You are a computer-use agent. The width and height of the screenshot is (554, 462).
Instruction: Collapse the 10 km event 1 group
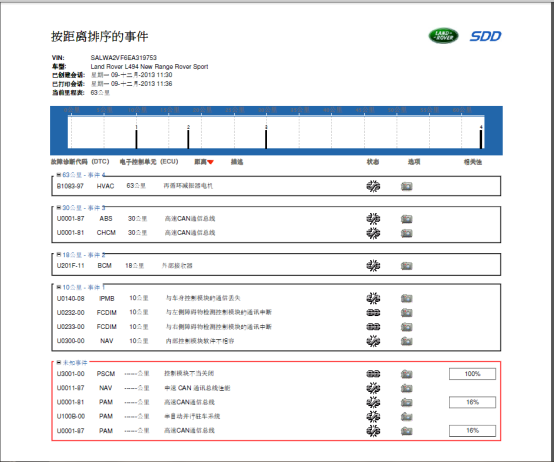click(x=59, y=287)
